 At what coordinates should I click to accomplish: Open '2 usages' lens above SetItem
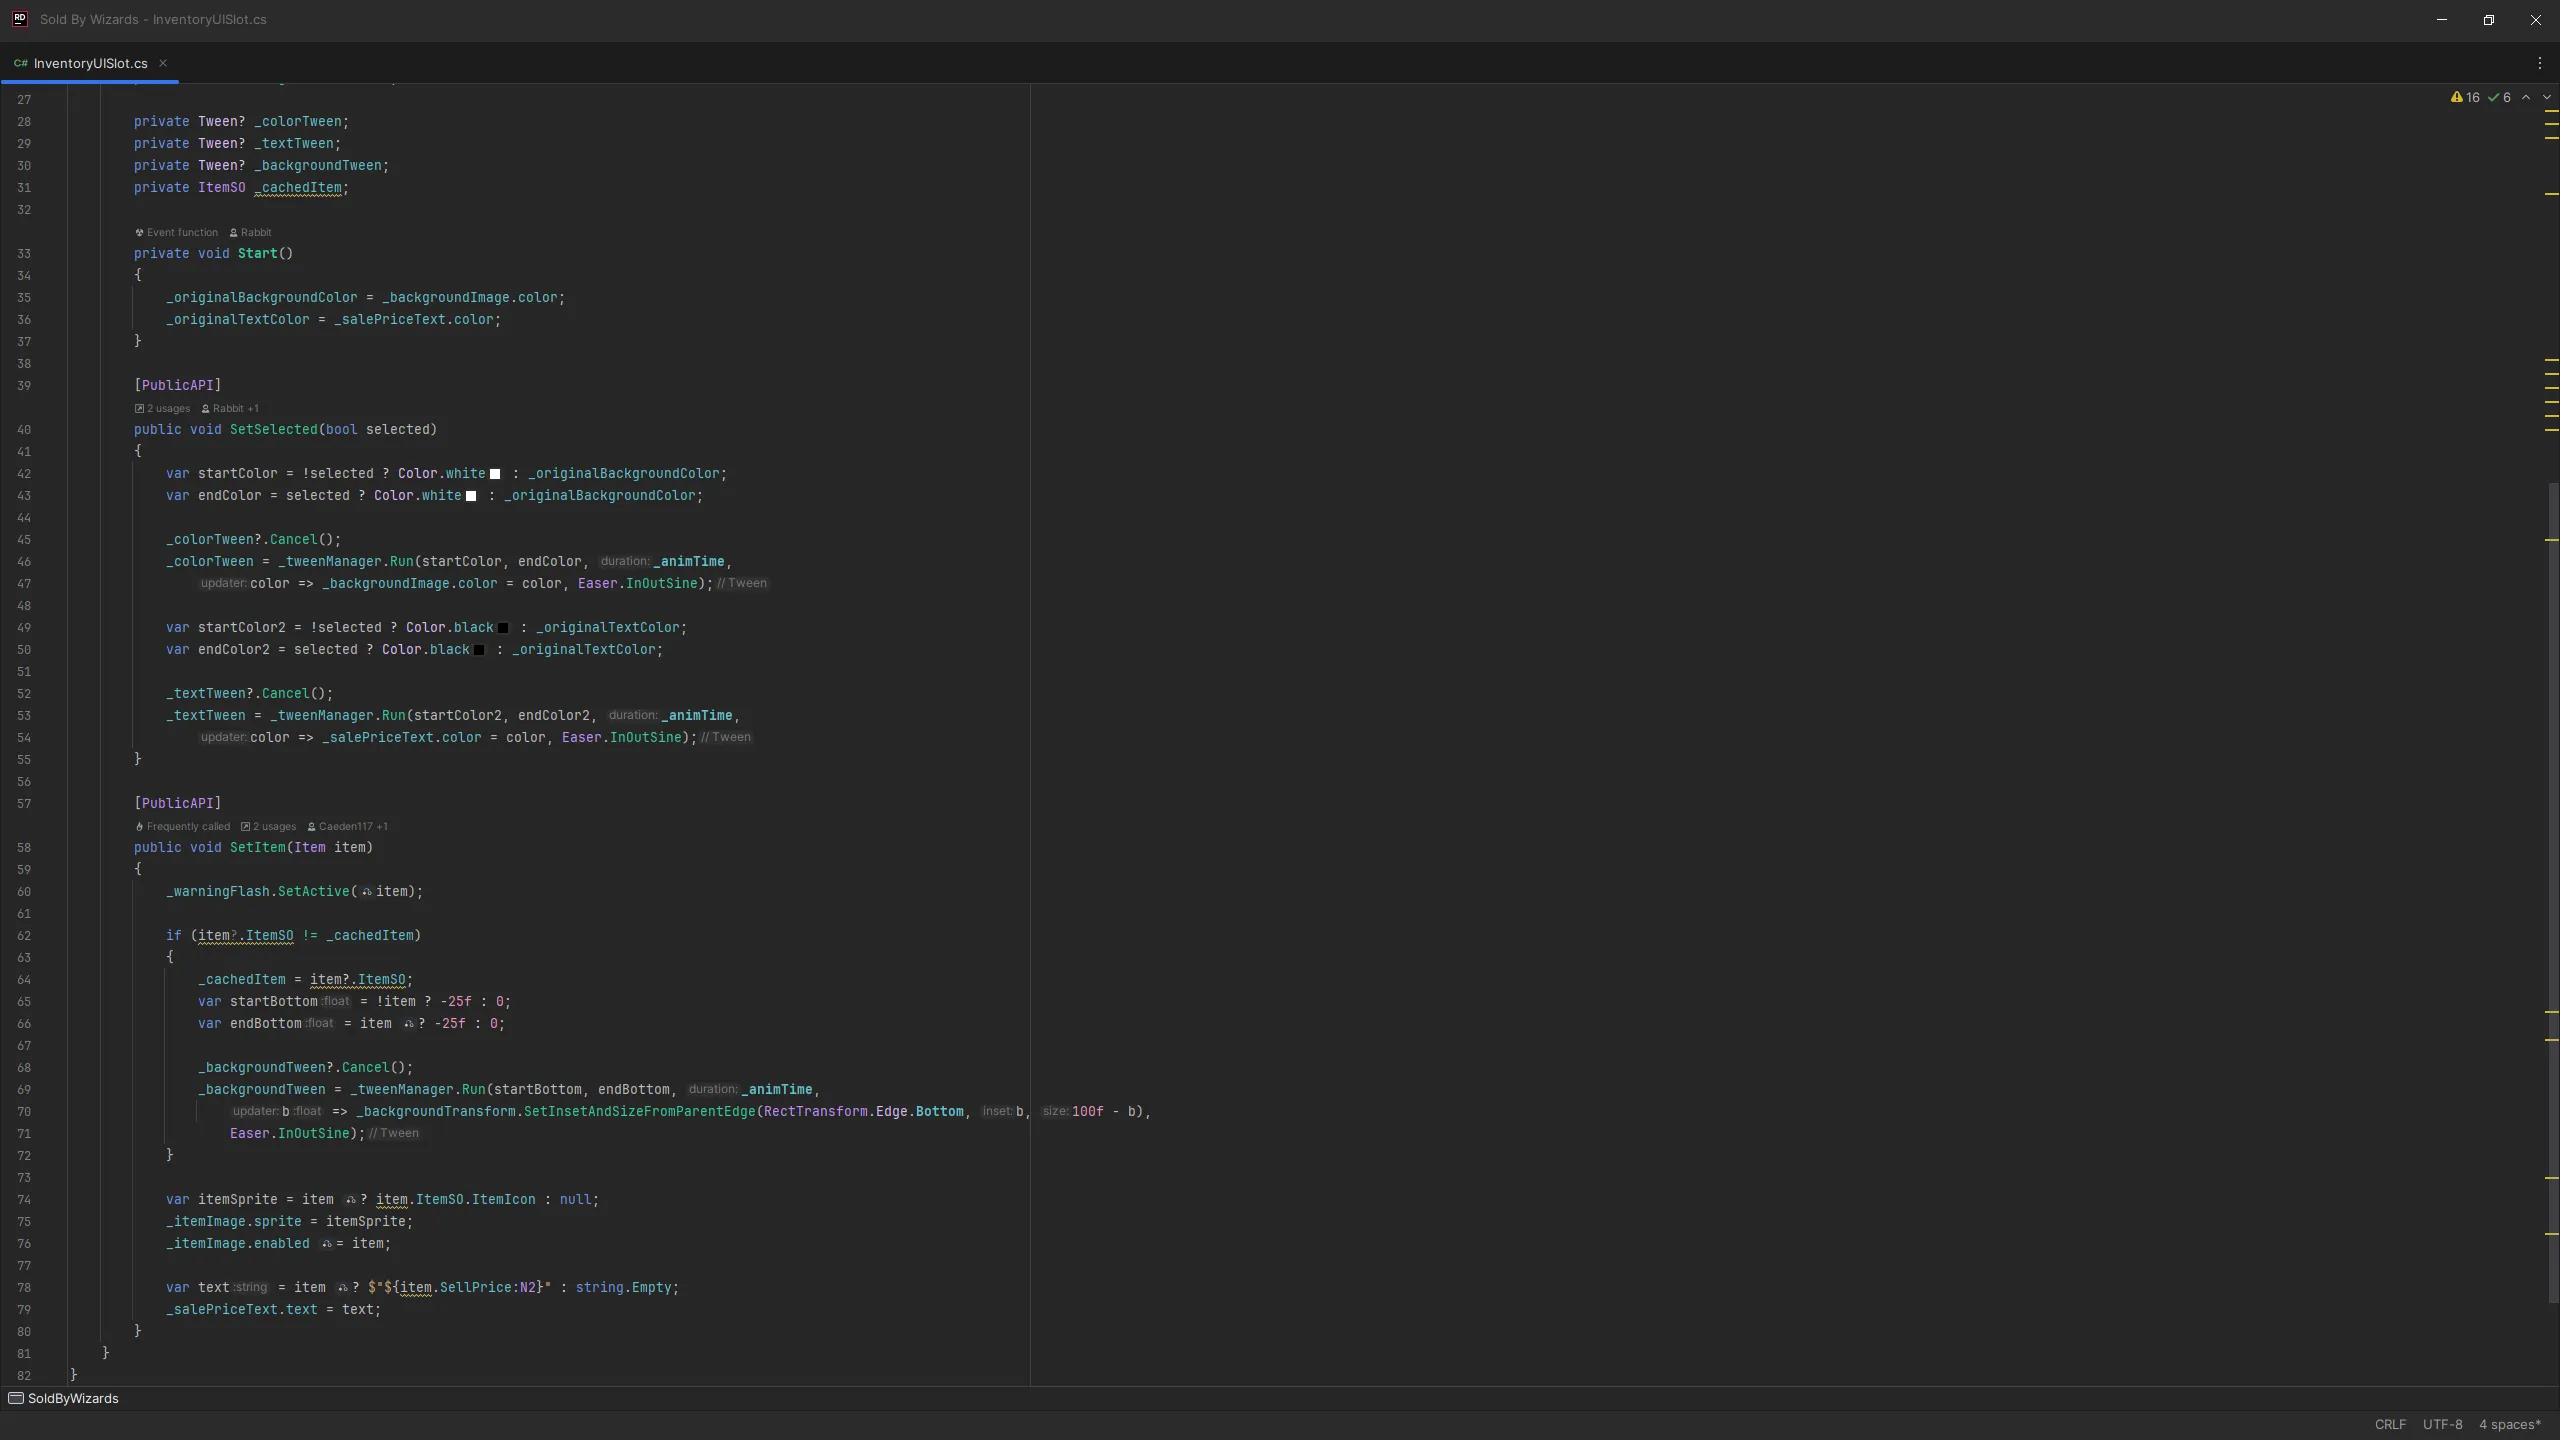pos(269,826)
